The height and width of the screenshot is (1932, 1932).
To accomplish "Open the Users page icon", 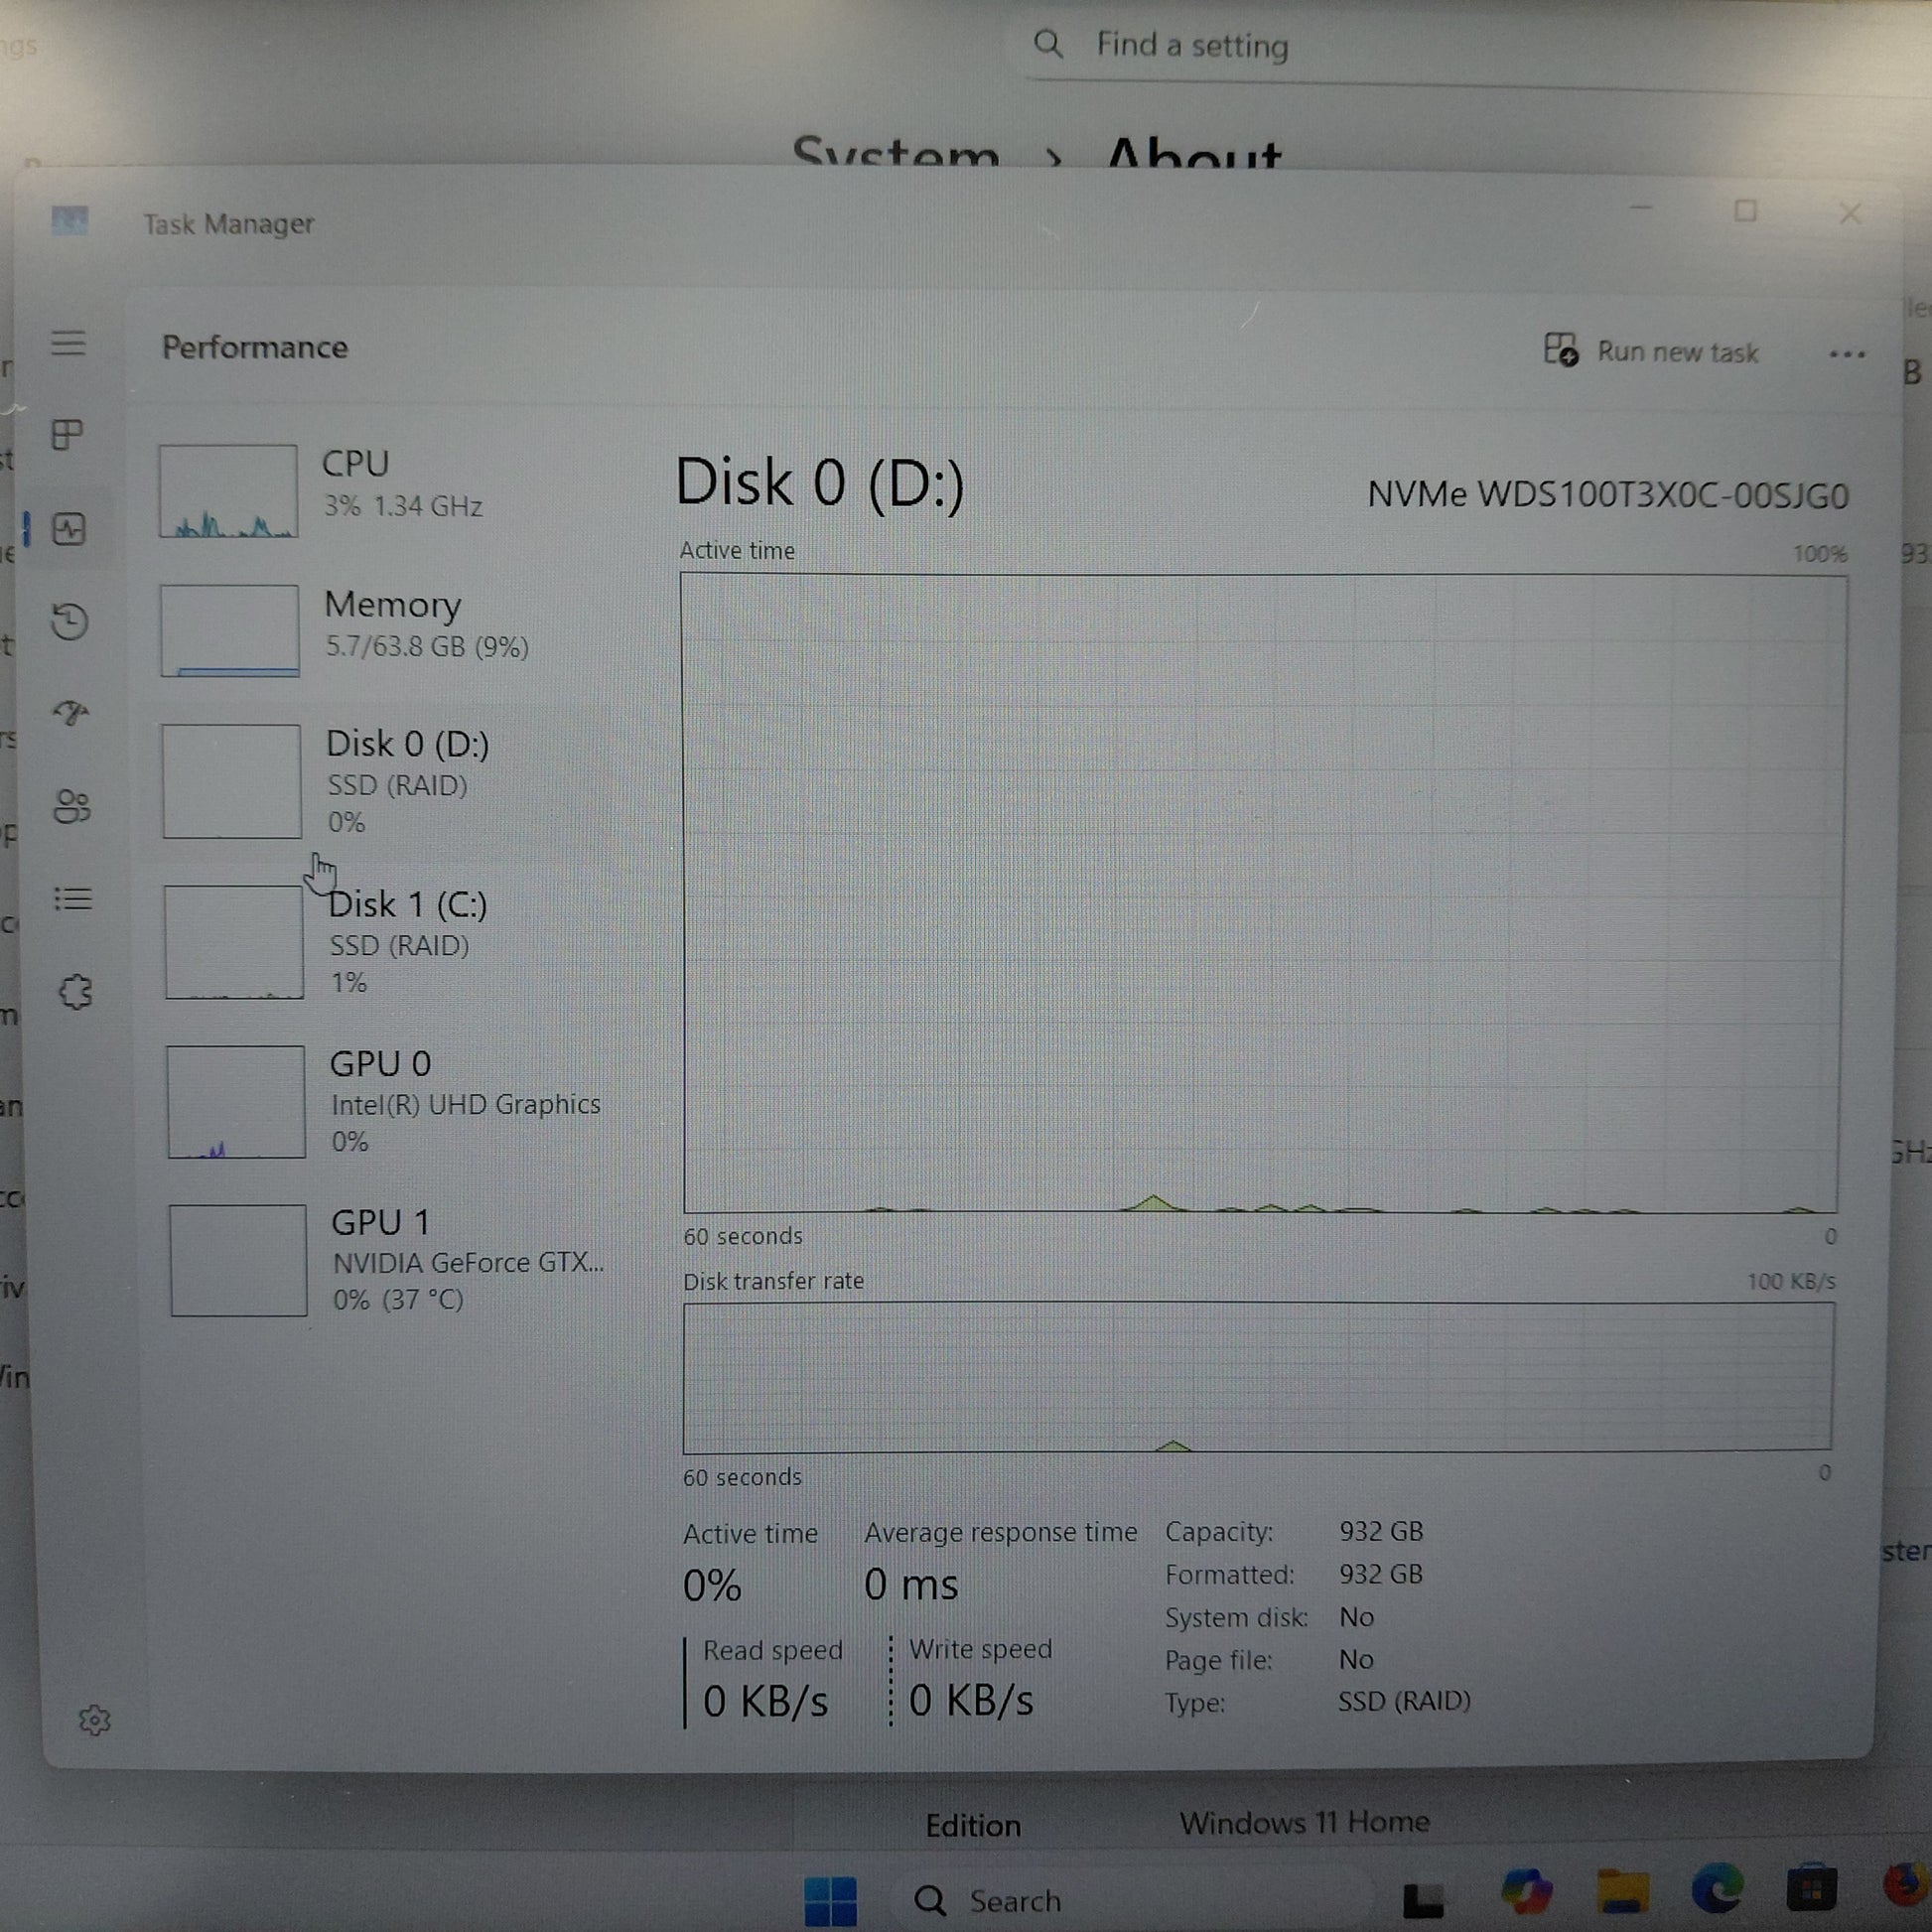I will 72,806.
